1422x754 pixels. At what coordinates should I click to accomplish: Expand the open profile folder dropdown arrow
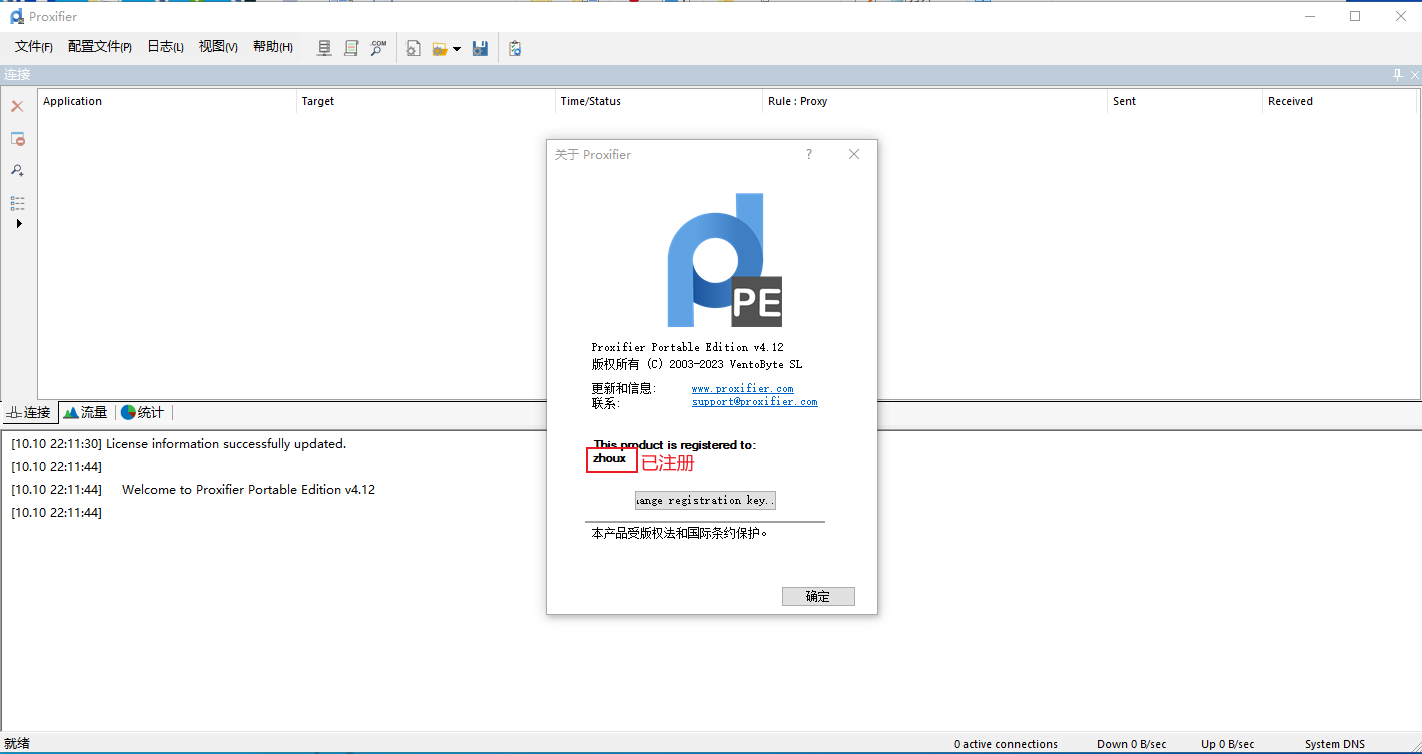coord(457,49)
